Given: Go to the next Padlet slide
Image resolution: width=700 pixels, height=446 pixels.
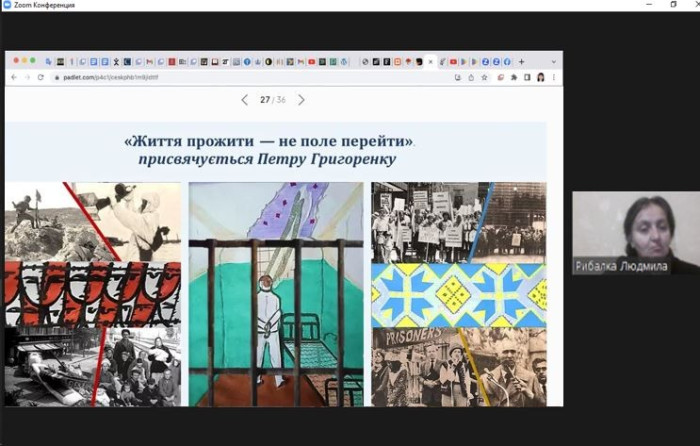Looking at the screenshot, I should pos(301,100).
